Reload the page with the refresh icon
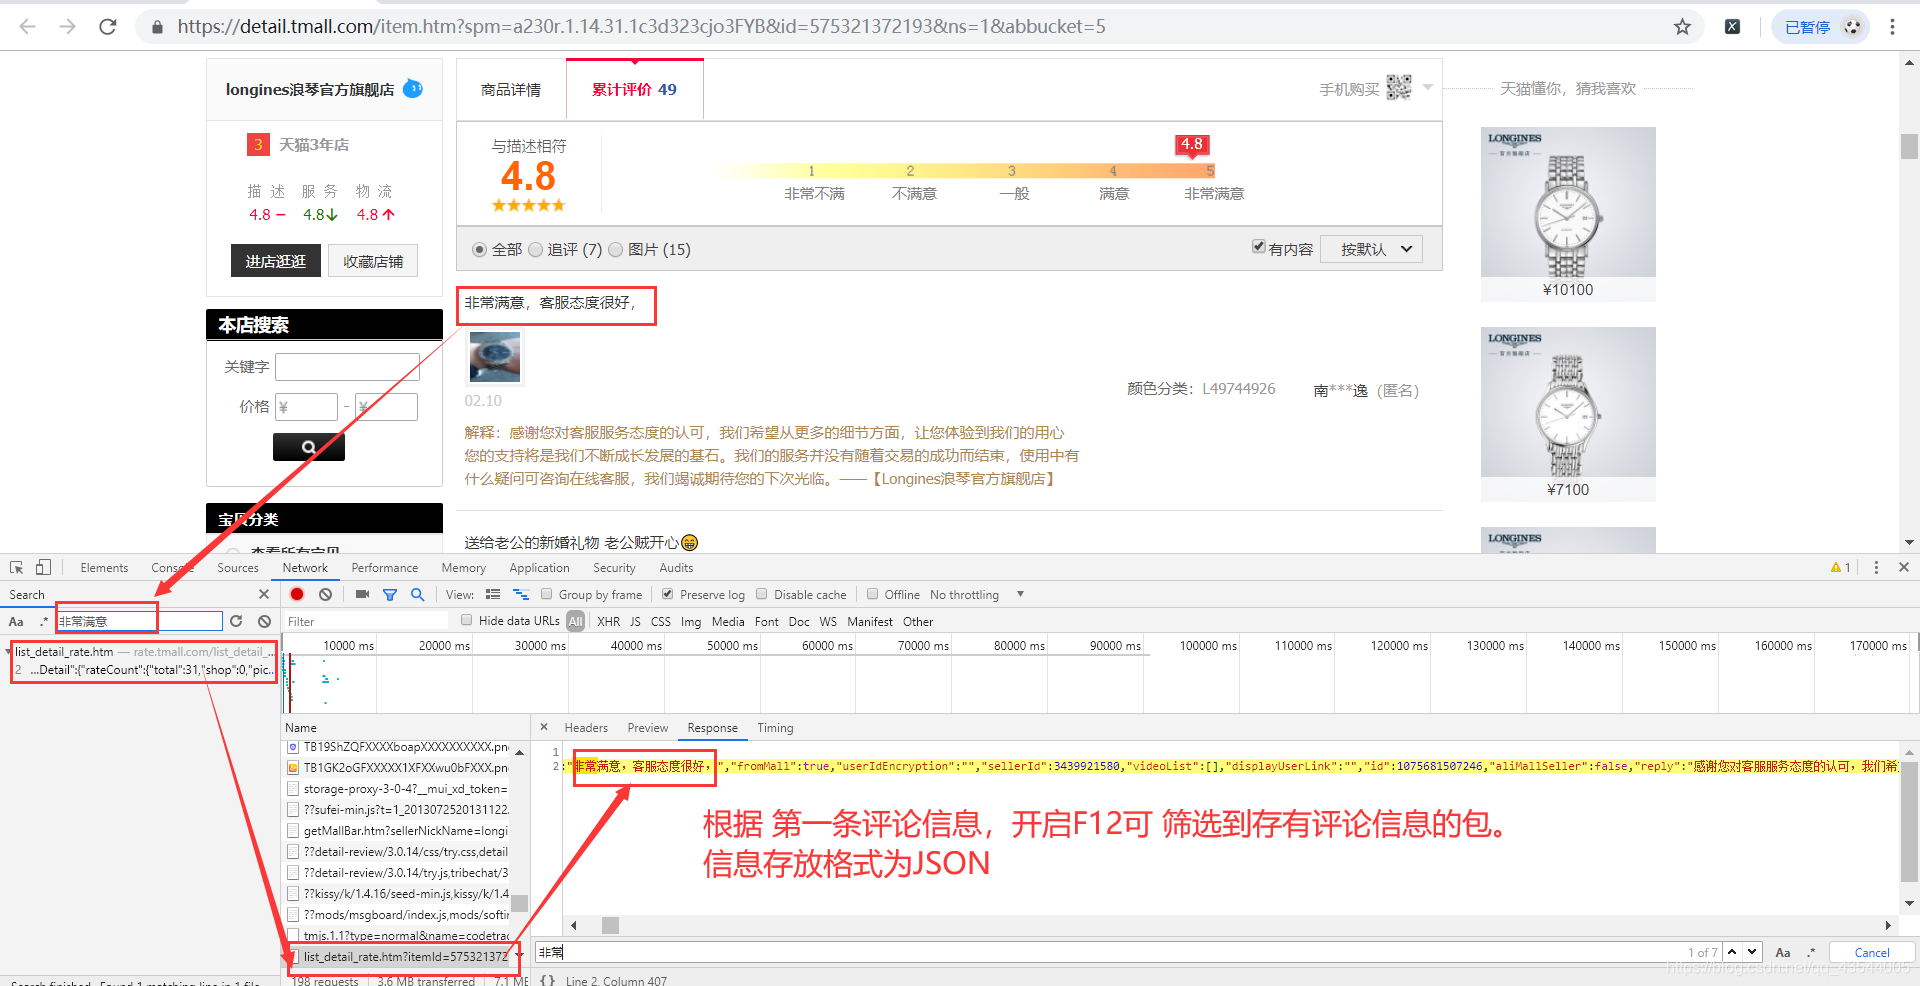The width and height of the screenshot is (1920, 986). [108, 27]
